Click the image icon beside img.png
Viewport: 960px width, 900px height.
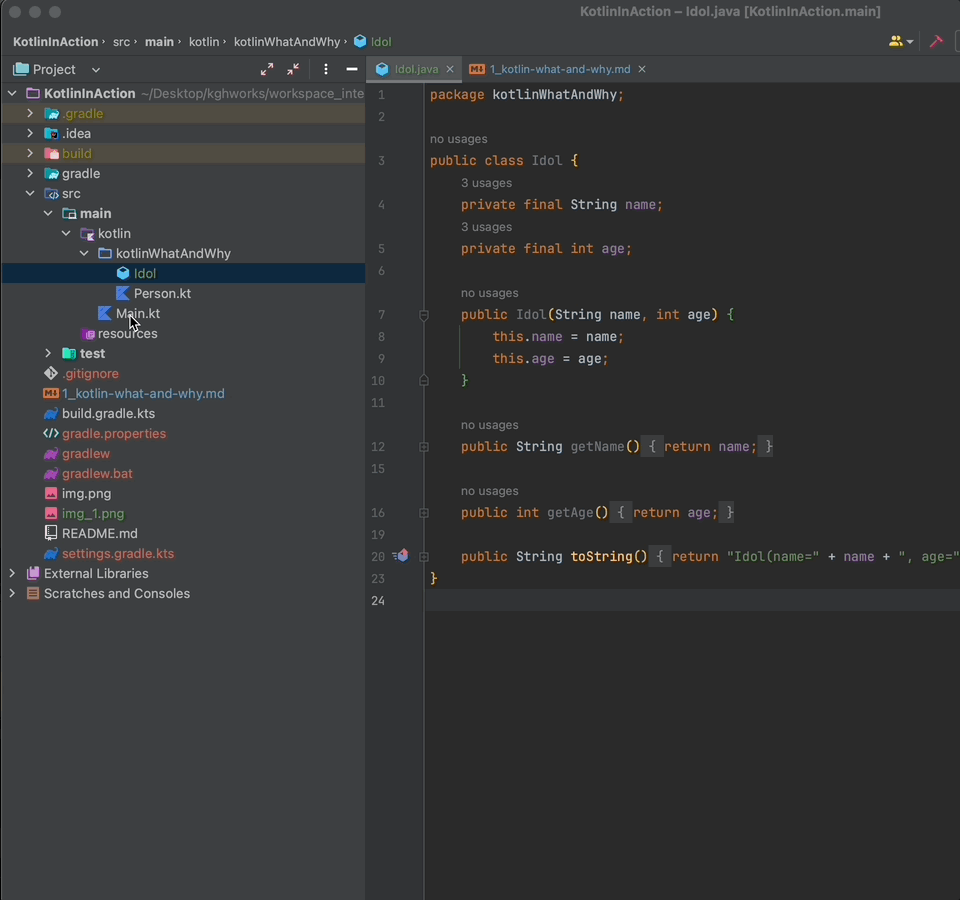click(51, 493)
